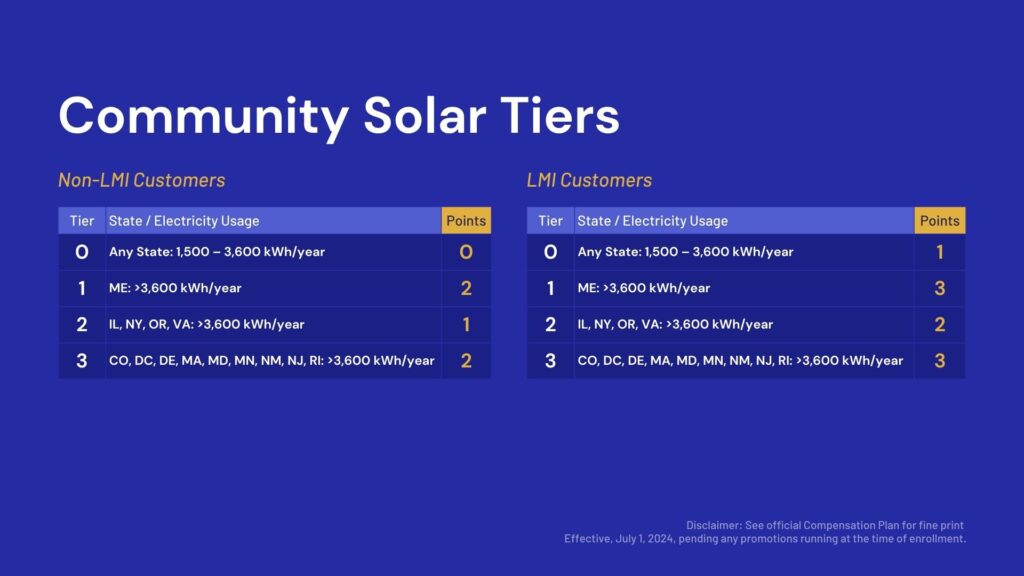Click tier number 3 in LMI CO, DC row
The image size is (1024, 576).
click(x=551, y=360)
